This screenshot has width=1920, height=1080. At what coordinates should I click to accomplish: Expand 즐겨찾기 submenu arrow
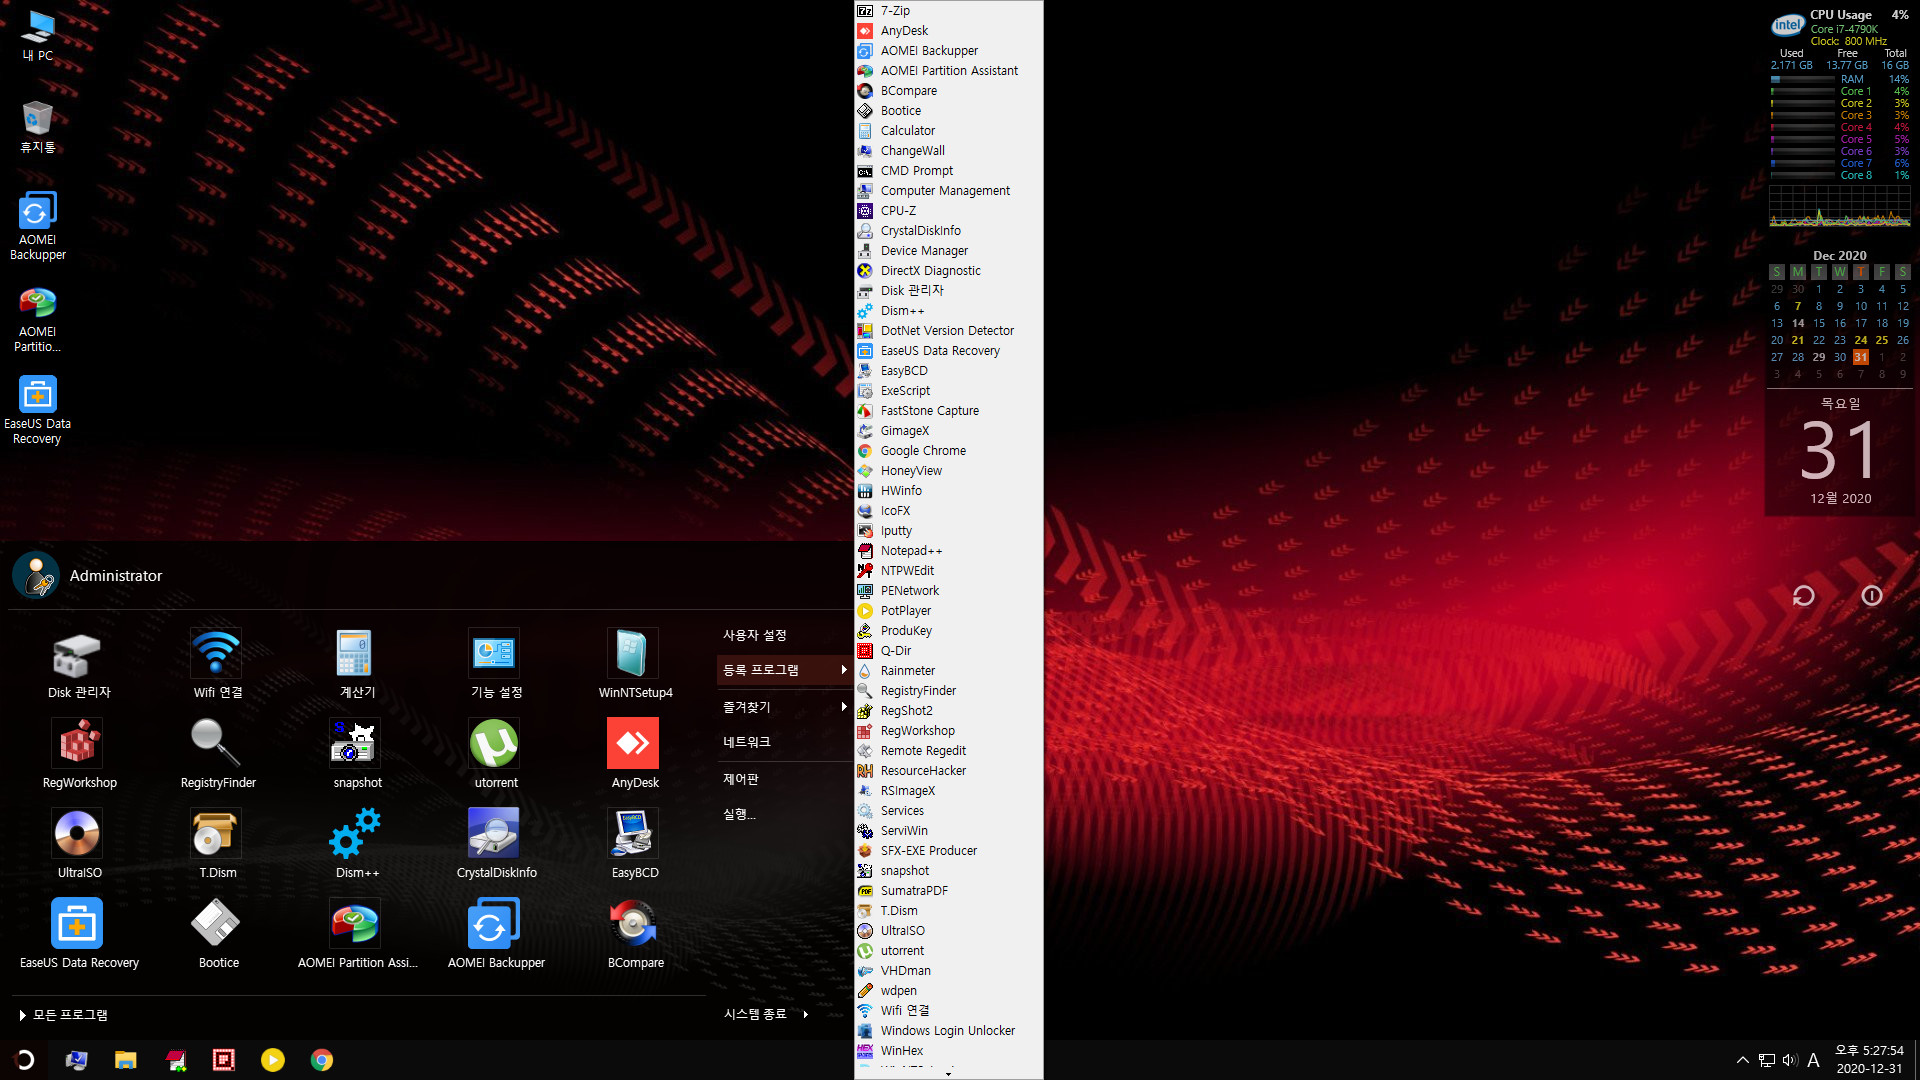click(844, 707)
